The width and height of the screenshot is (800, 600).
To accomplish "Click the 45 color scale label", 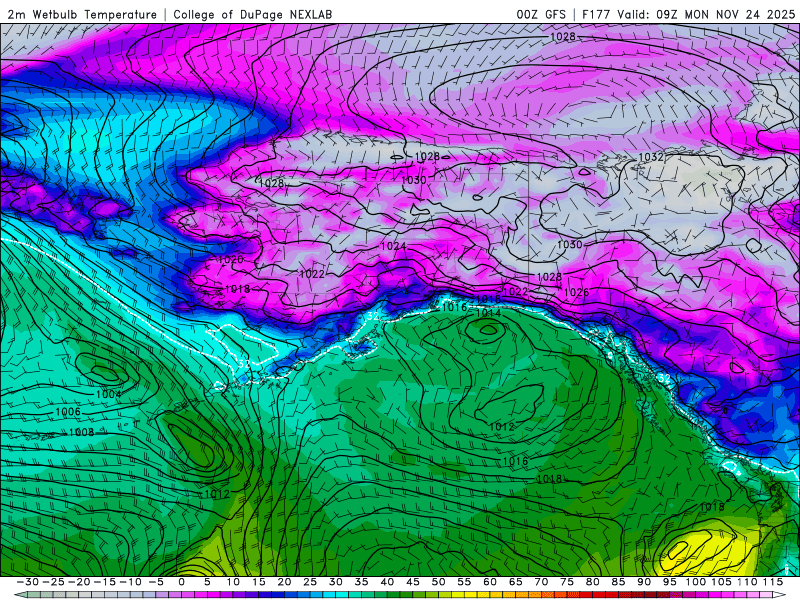I will [413, 582].
